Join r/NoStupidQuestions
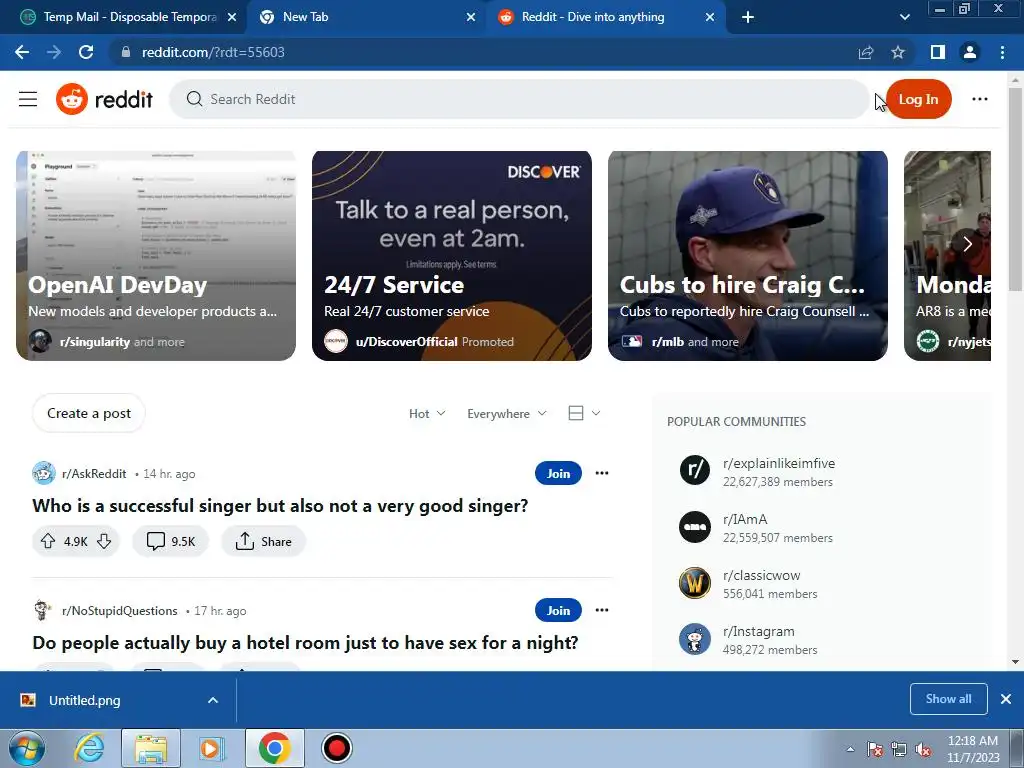The image size is (1024, 768). click(558, 611)
